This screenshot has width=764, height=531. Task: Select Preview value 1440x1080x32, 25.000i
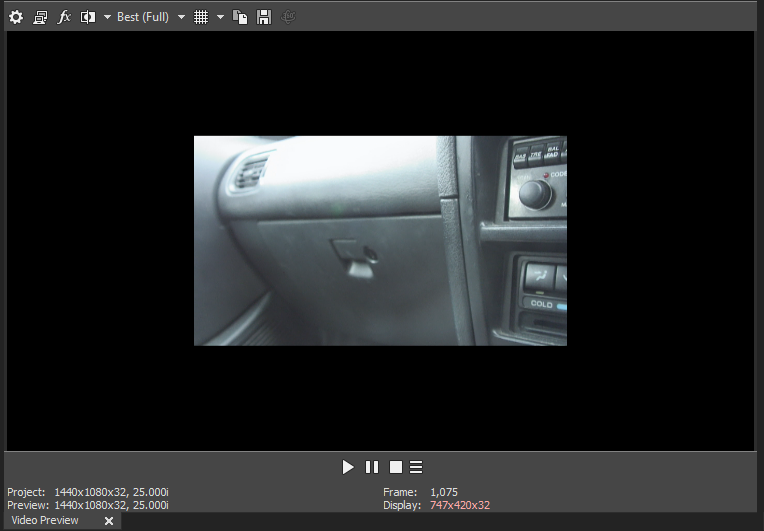click(111, 505)
